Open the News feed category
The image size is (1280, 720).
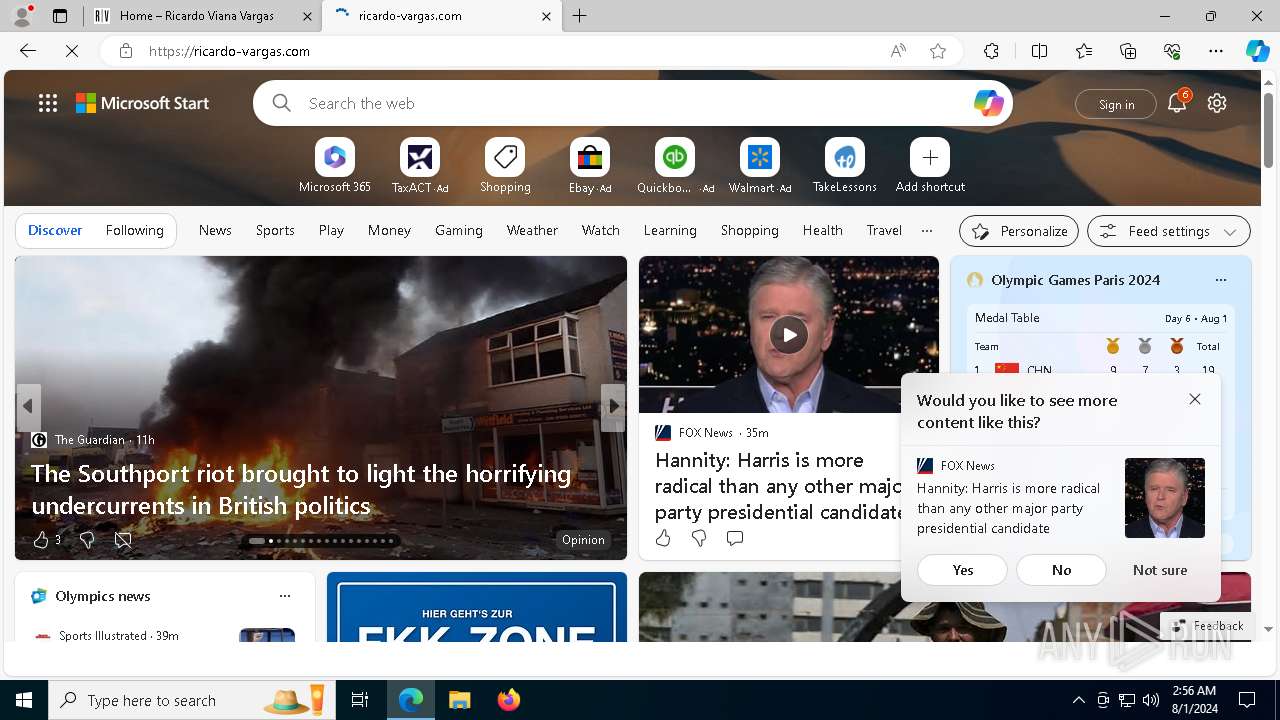(215, 230)
